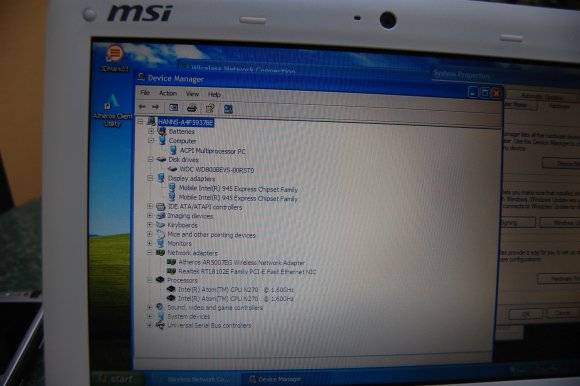Open the File menu

point(145,92)
